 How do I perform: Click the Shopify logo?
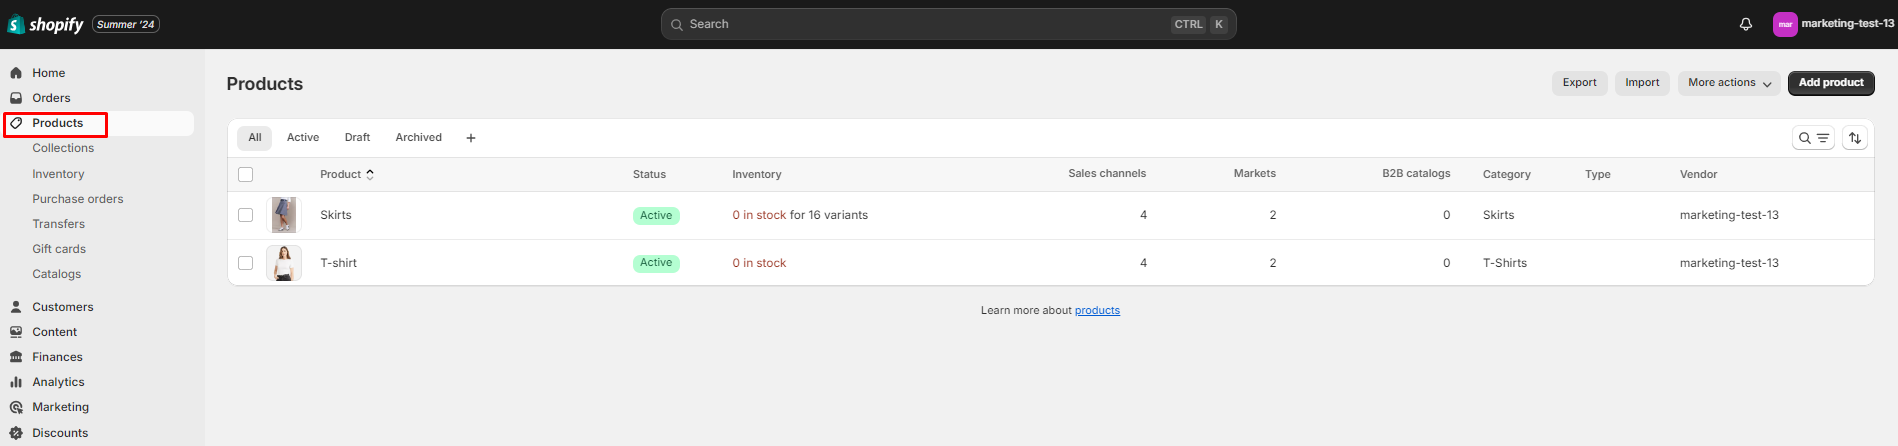coord(46,24)
